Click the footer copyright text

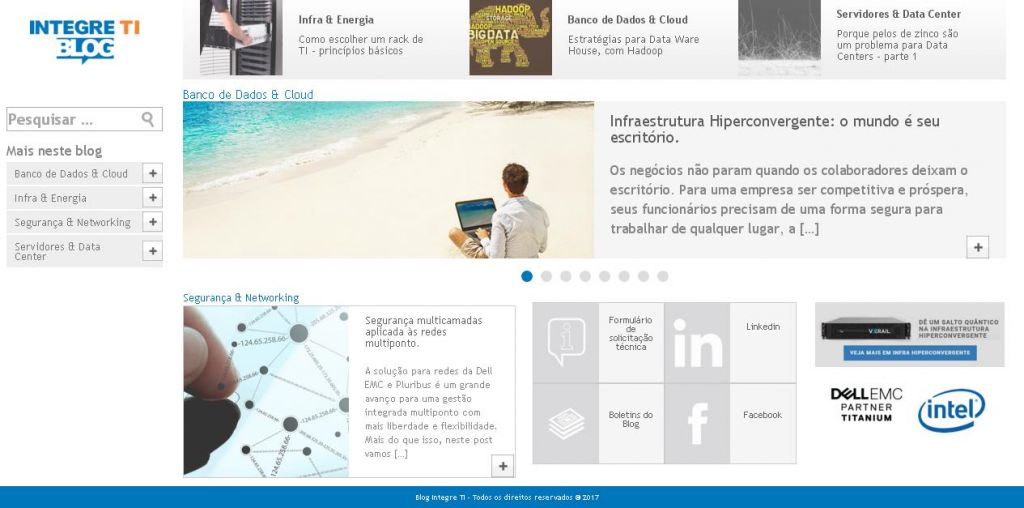tap(507, 498)
